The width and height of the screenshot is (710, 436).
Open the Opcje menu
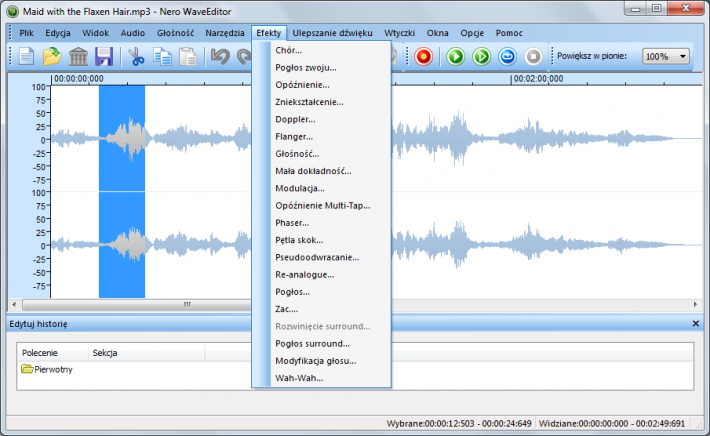point(472,33)
